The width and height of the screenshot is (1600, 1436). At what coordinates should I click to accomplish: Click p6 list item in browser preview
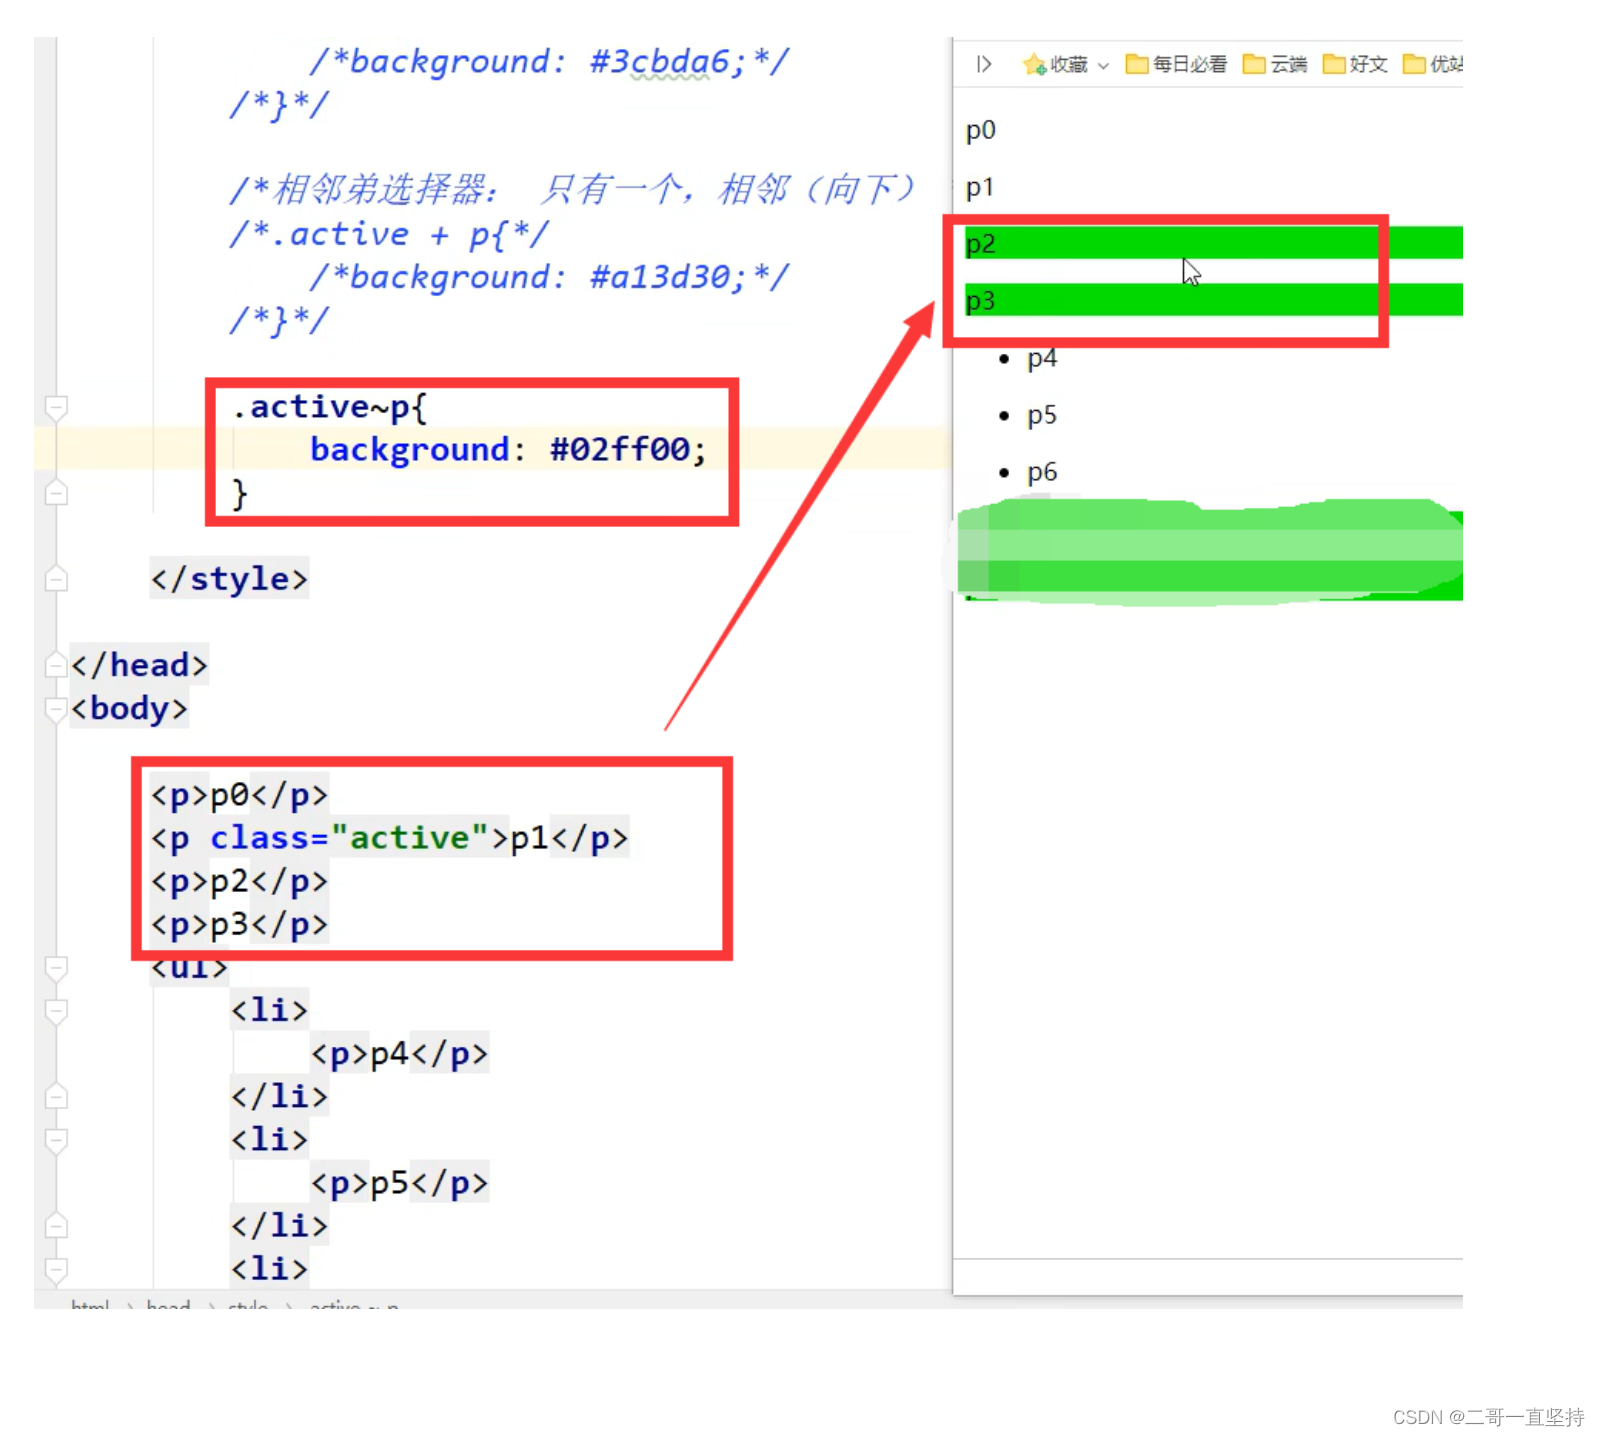tap(1042, 472)
